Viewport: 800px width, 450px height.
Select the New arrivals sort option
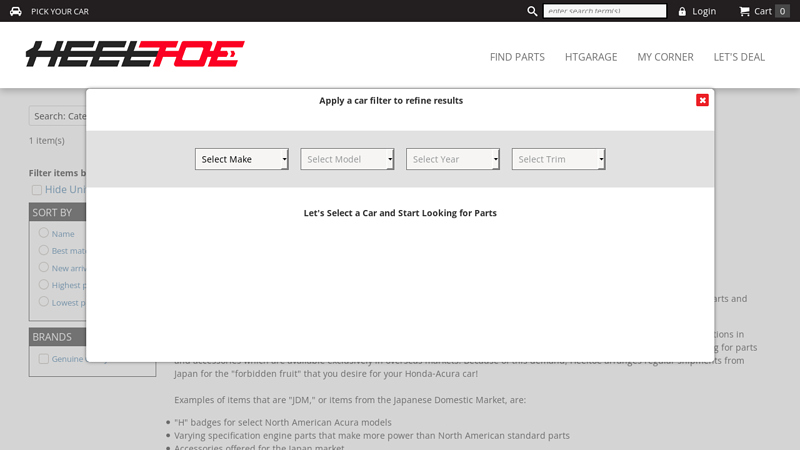(x=44, y=267)
